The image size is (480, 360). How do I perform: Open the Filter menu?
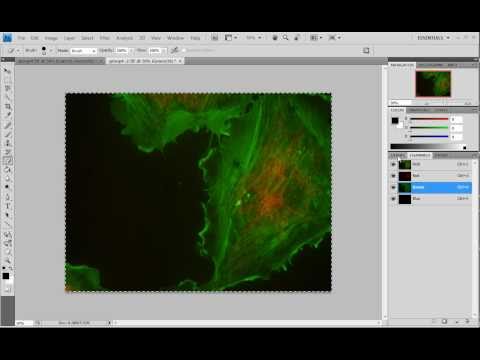coord(105,38)
